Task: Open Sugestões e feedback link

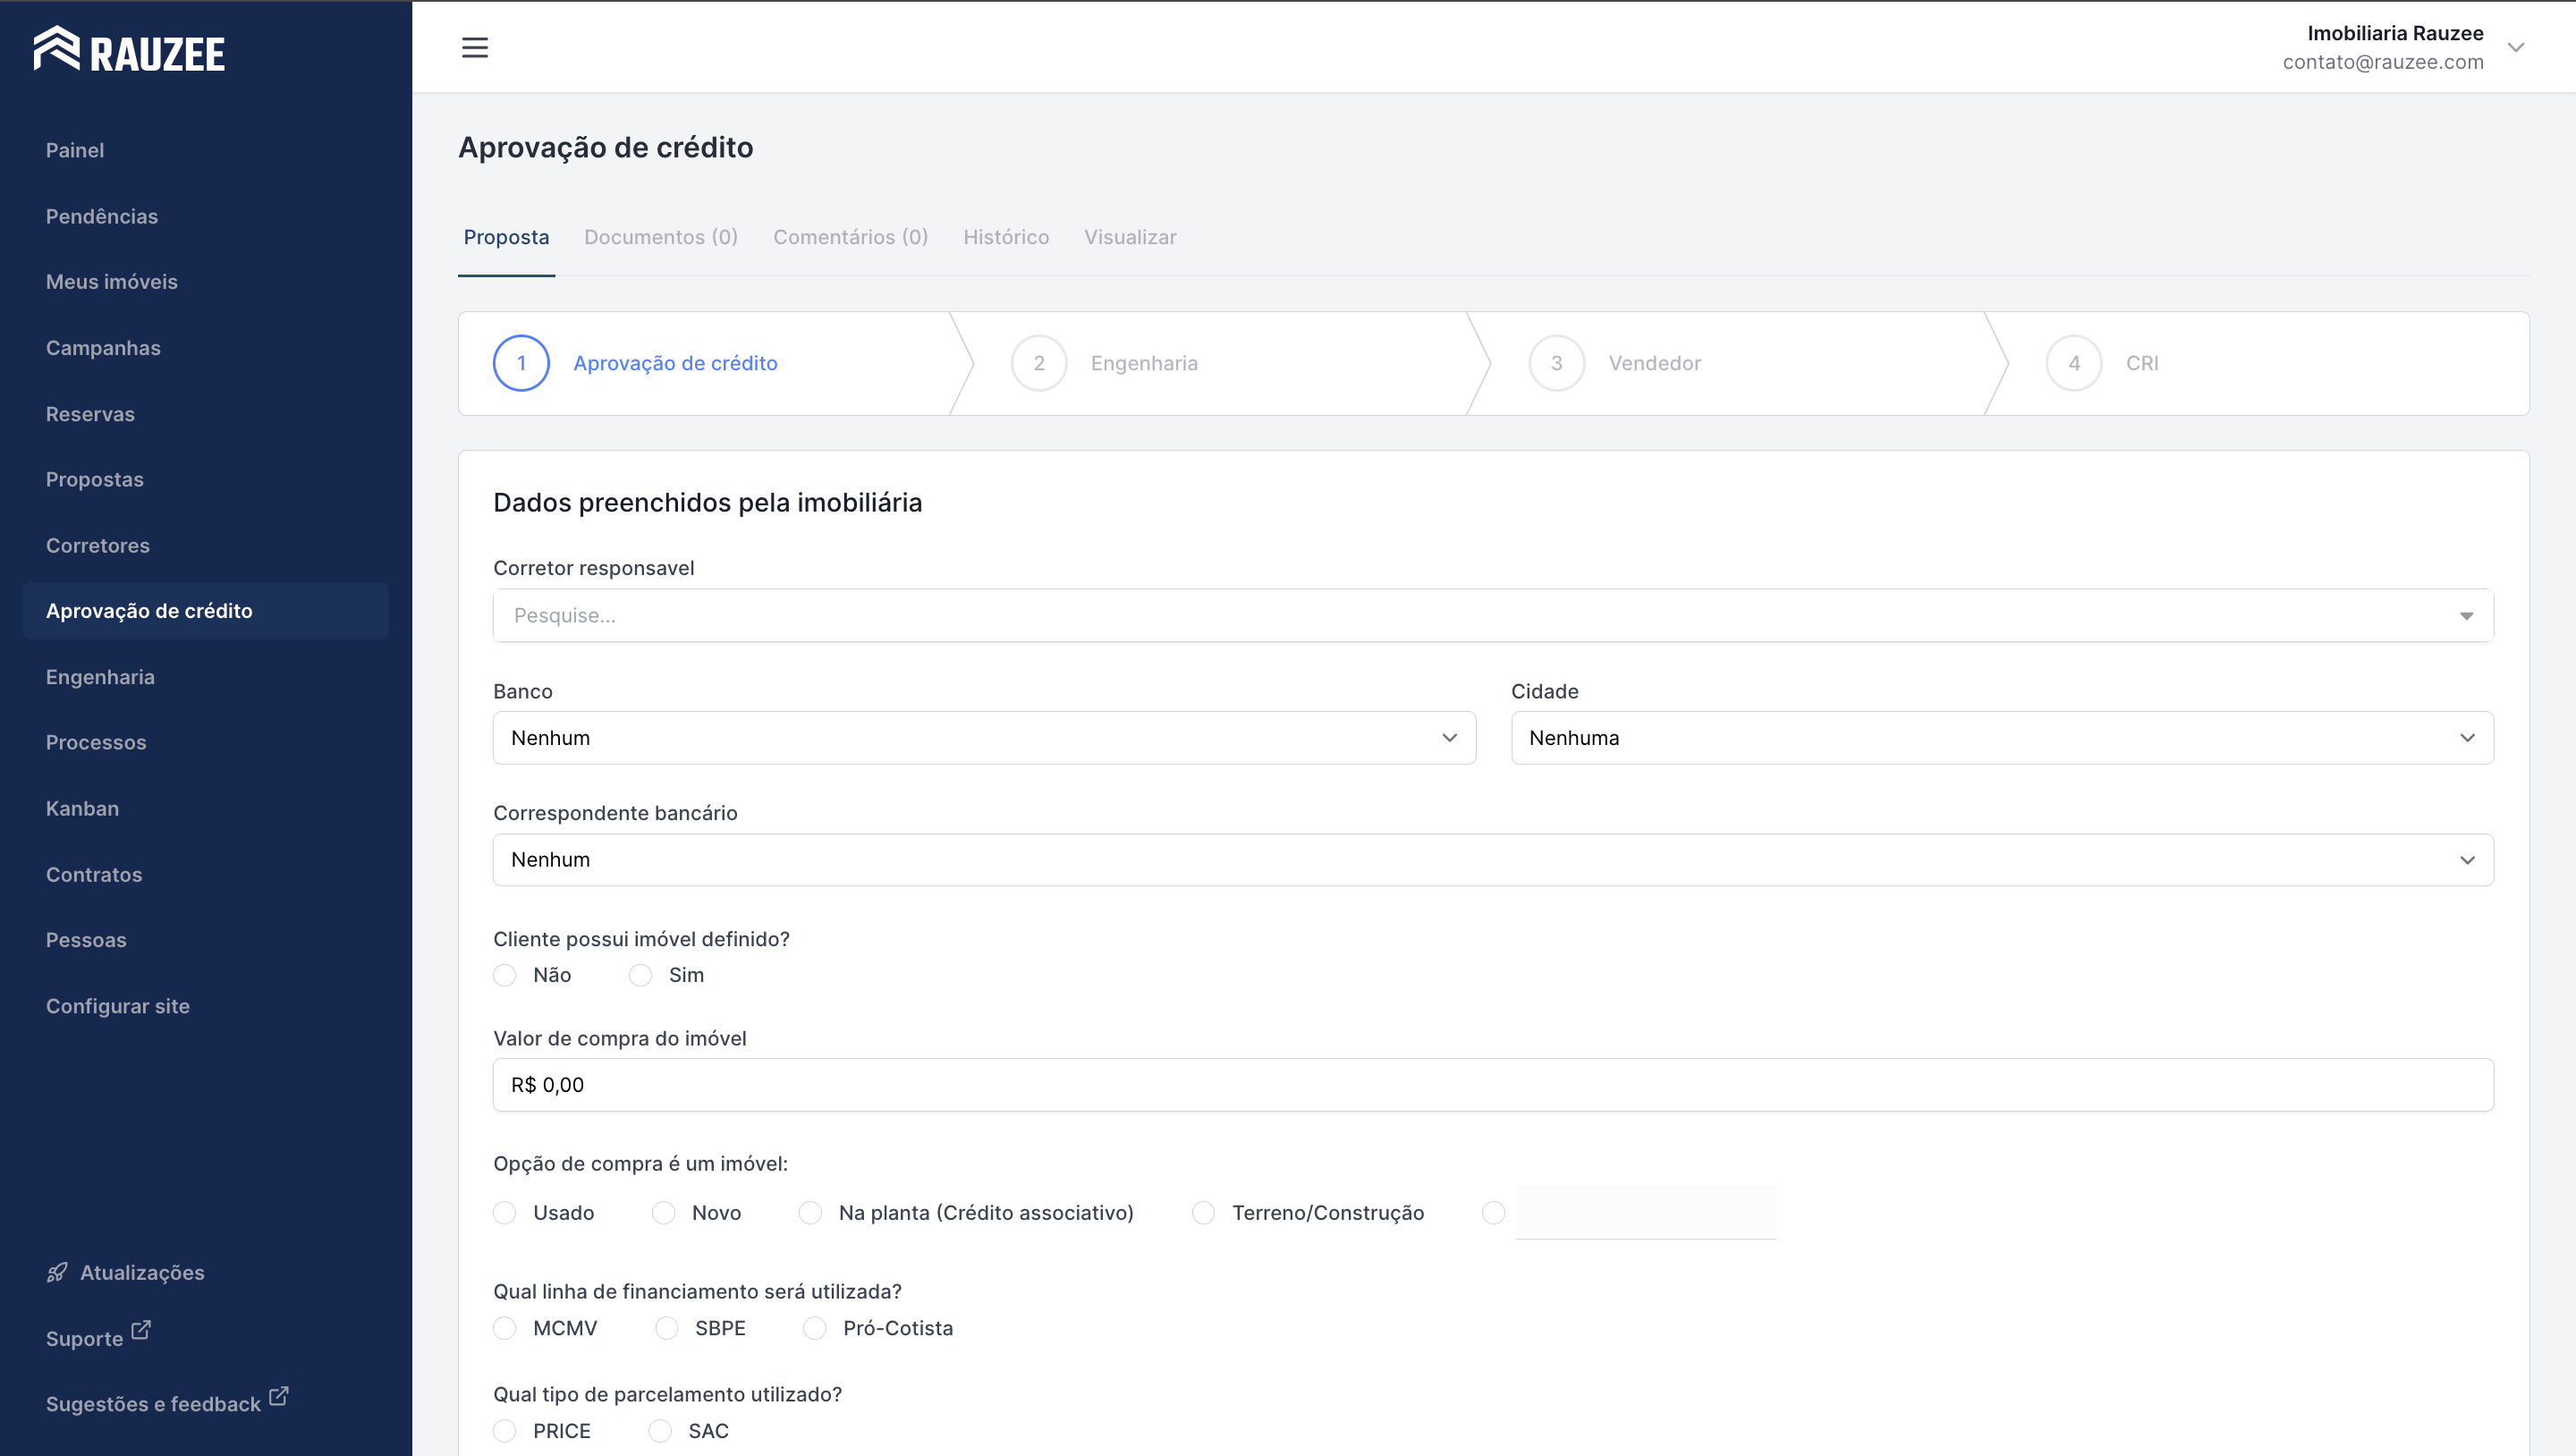Action: click(x=153, y=1404)
